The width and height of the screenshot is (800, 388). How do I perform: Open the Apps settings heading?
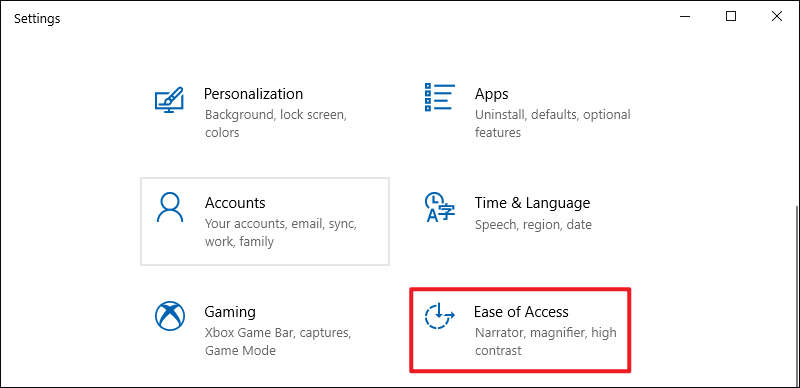click(491, 94)
